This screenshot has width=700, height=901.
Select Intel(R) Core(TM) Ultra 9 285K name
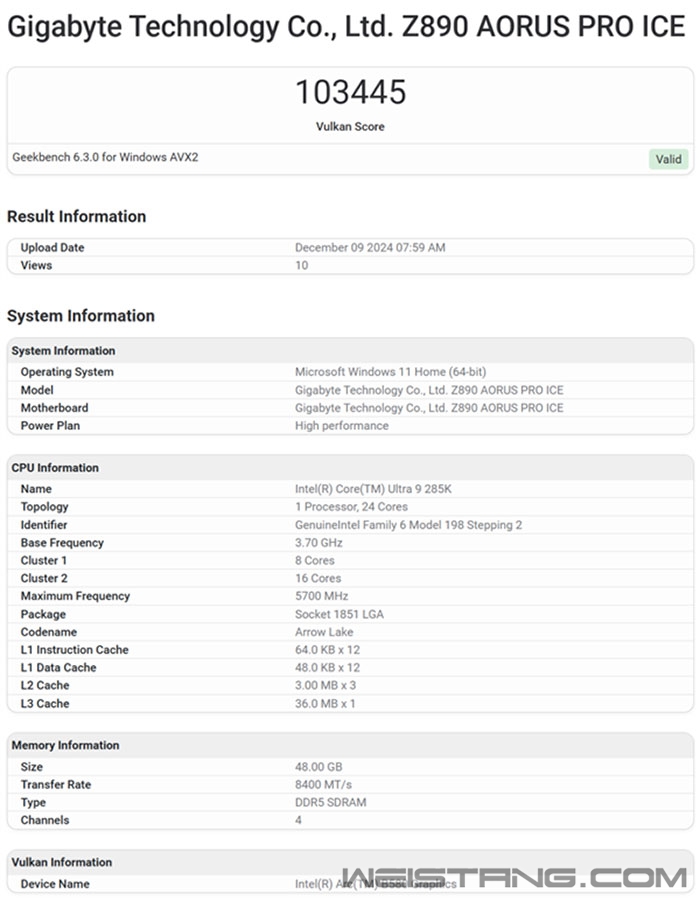click(374, 489)
